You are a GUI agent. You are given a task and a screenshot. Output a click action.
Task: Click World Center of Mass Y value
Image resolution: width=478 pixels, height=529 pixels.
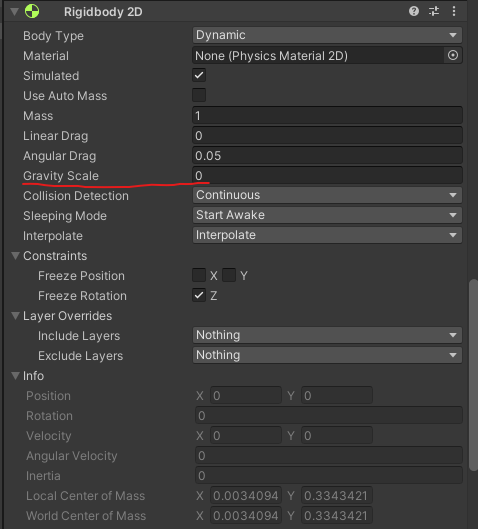click(337, 516)
